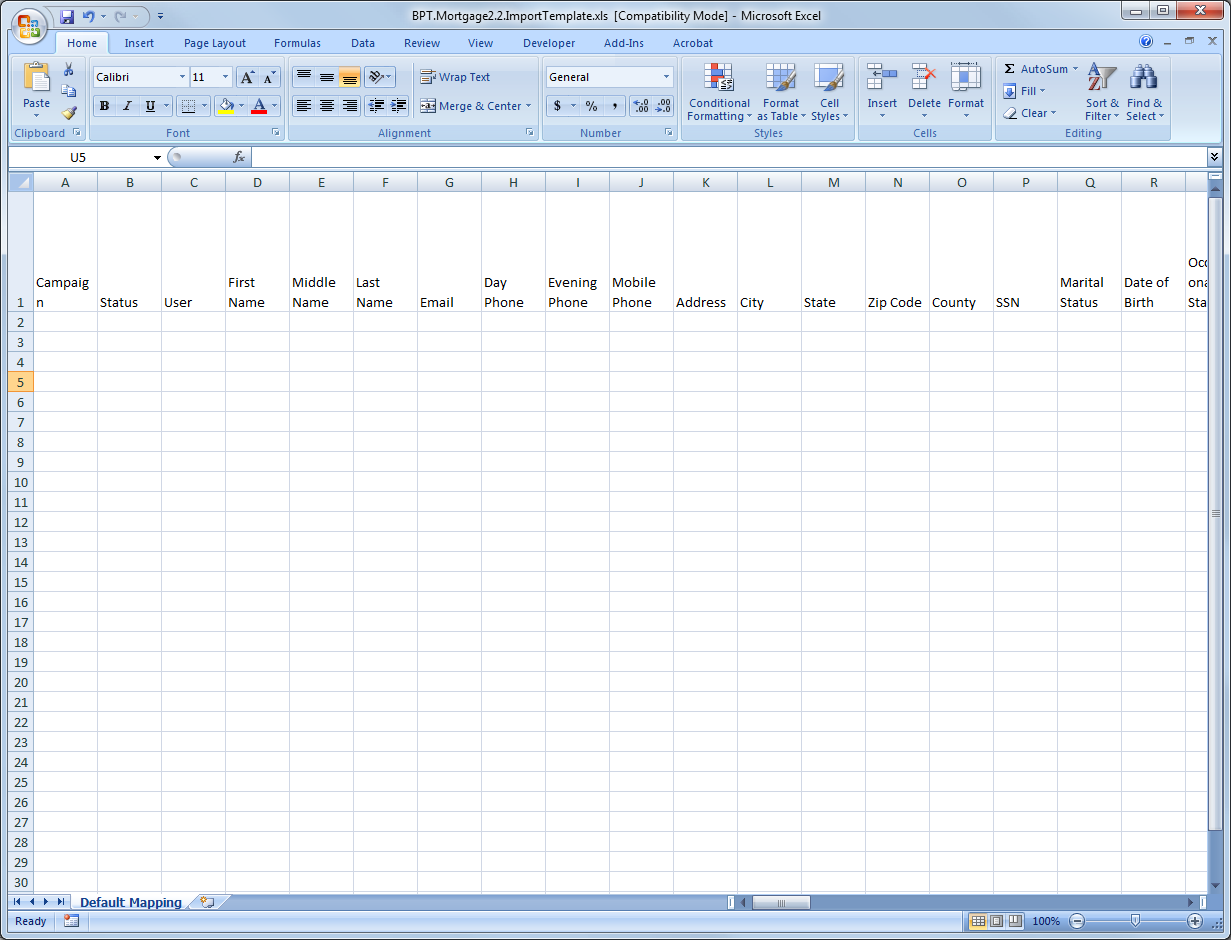
Task: Click the Cut scissors icon
Action: [69, 69]
